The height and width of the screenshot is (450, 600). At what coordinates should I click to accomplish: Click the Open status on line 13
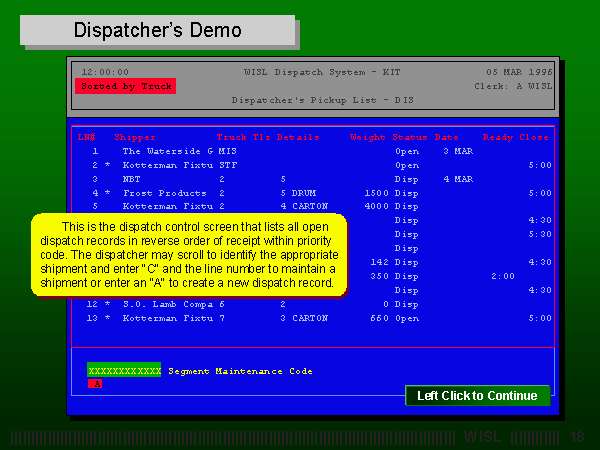point(407,318)
